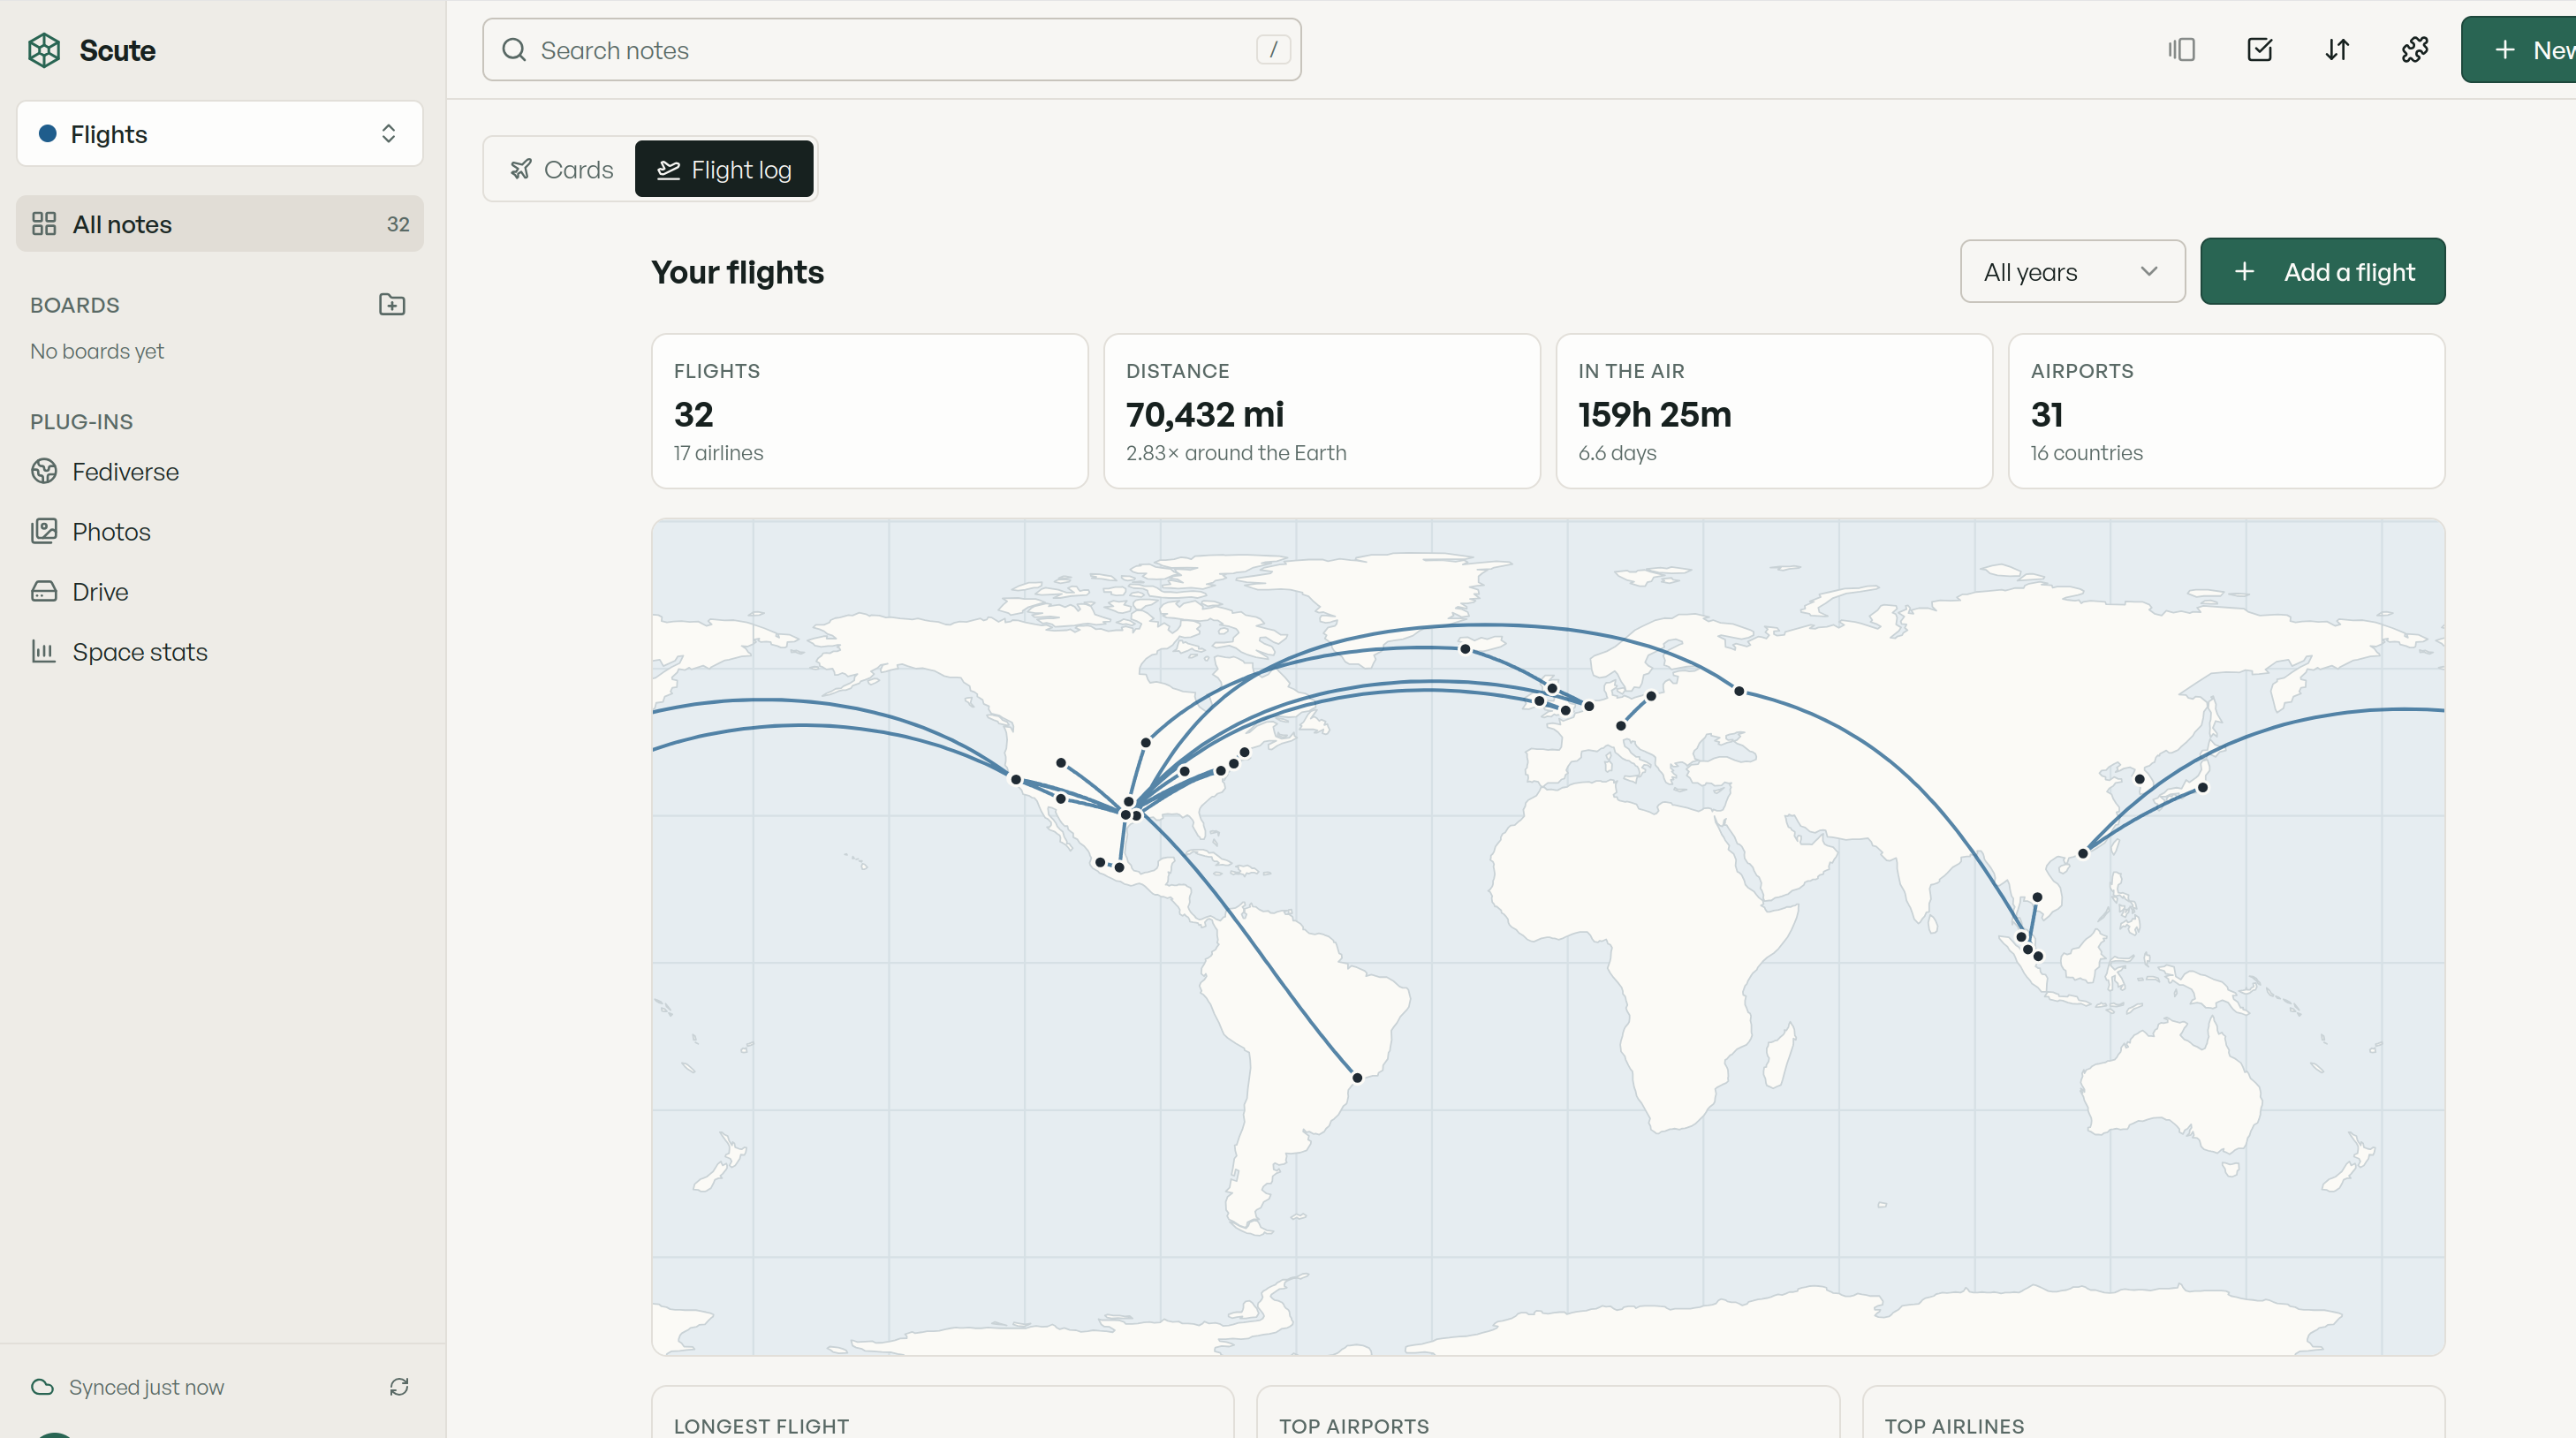This screenshot has width=2576, height=1438.
Task: Click the Top Airports card heading
Action: pos(1354,1426)
